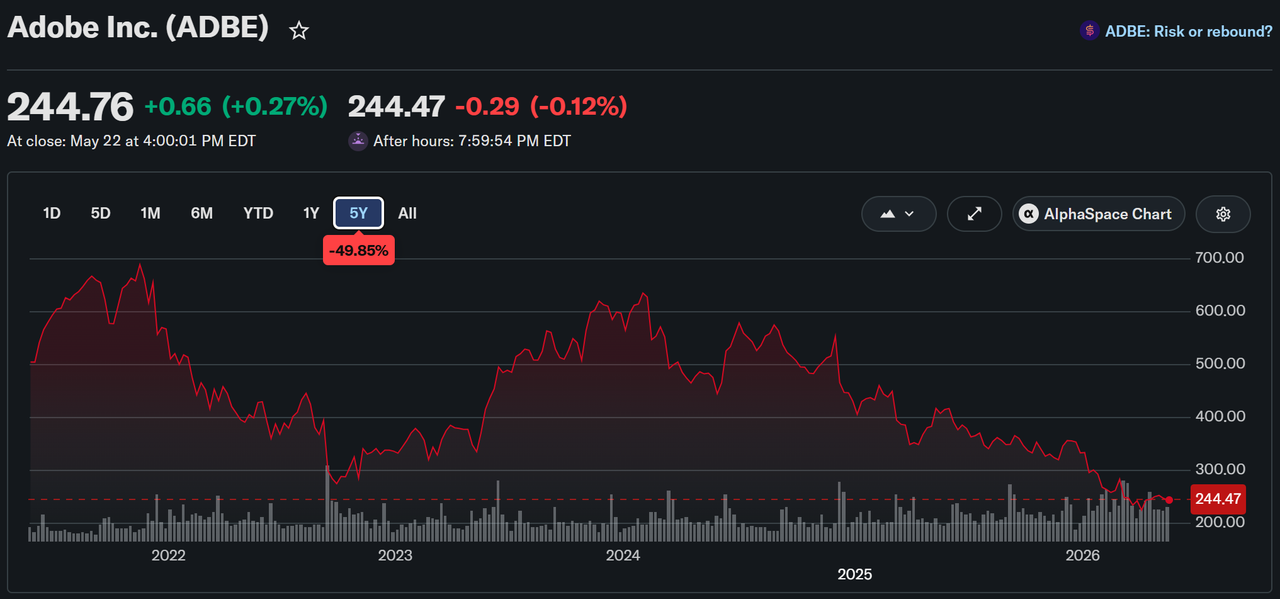The width and height of the screenshot is (1280, 599).
Task: Open chart settings gear icon
Action: point(1223,214)
